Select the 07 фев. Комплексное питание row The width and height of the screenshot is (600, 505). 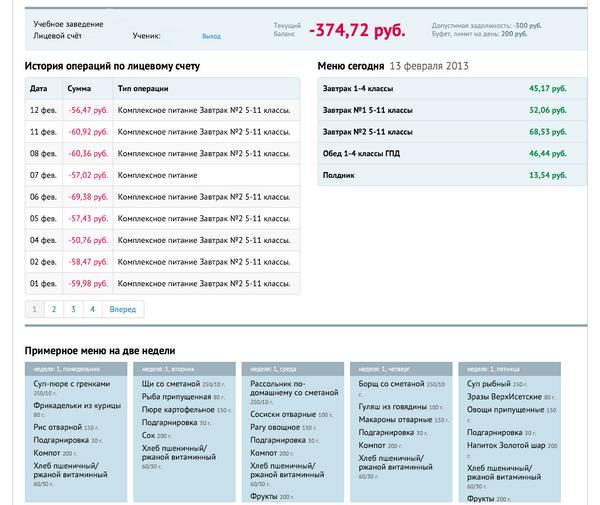coord(162,175)
